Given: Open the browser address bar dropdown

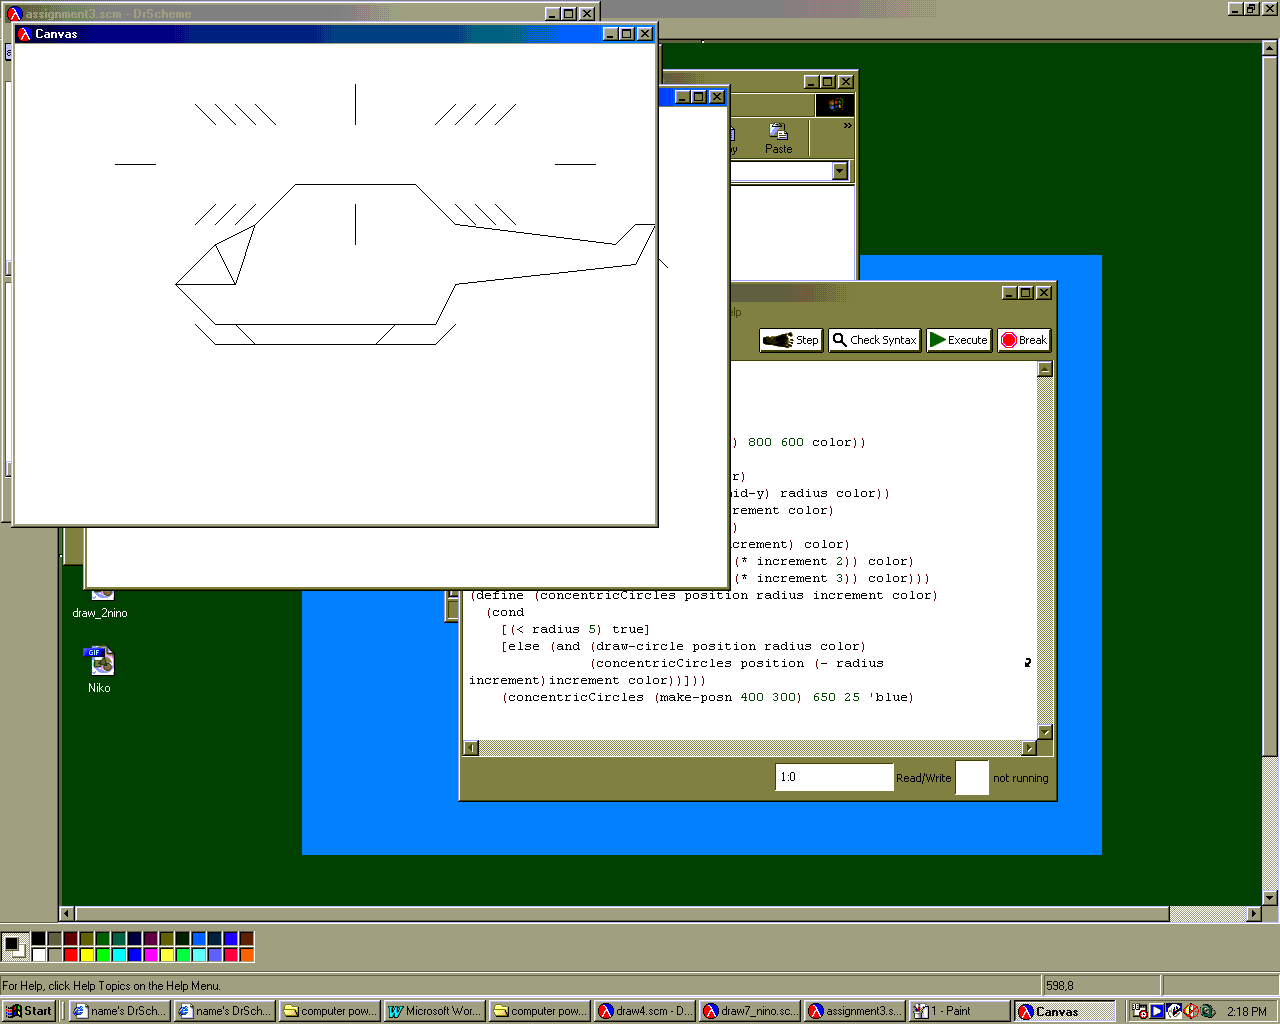Looking at the screenshot, I should pyautogui.click(x=840, y=171).
